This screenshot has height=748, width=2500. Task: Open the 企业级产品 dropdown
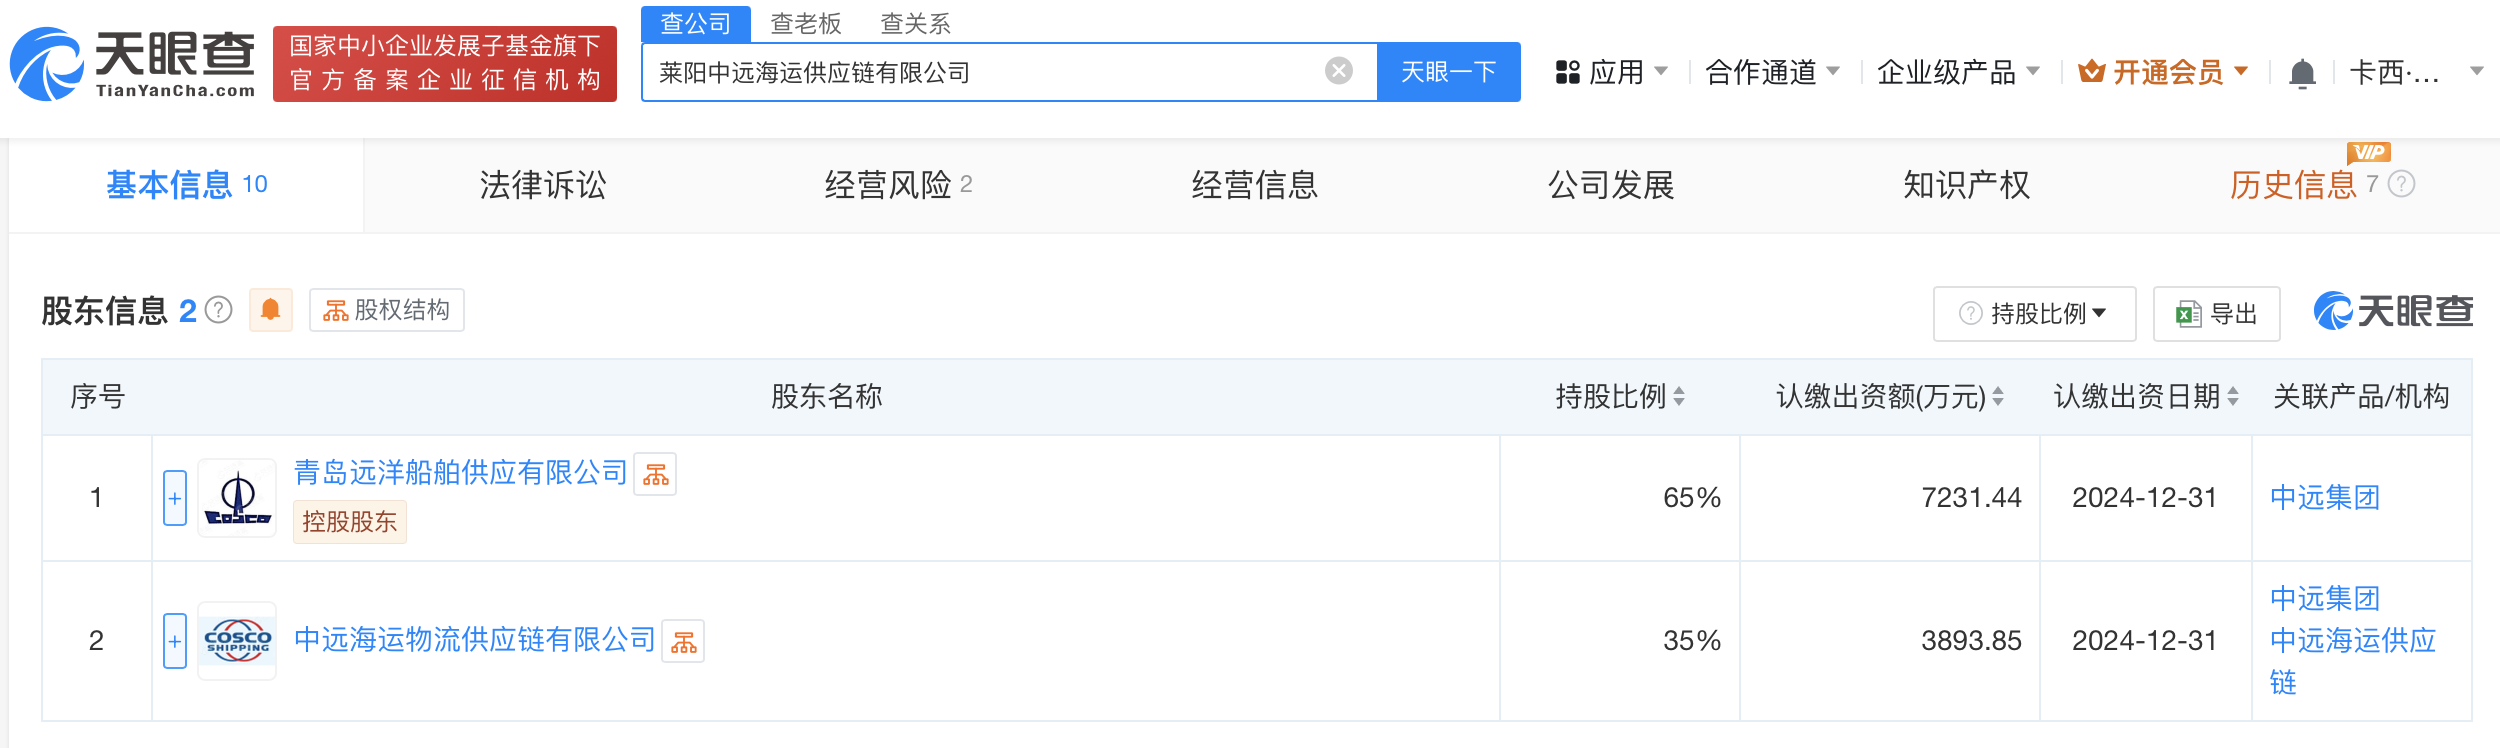click(1958, 72)
